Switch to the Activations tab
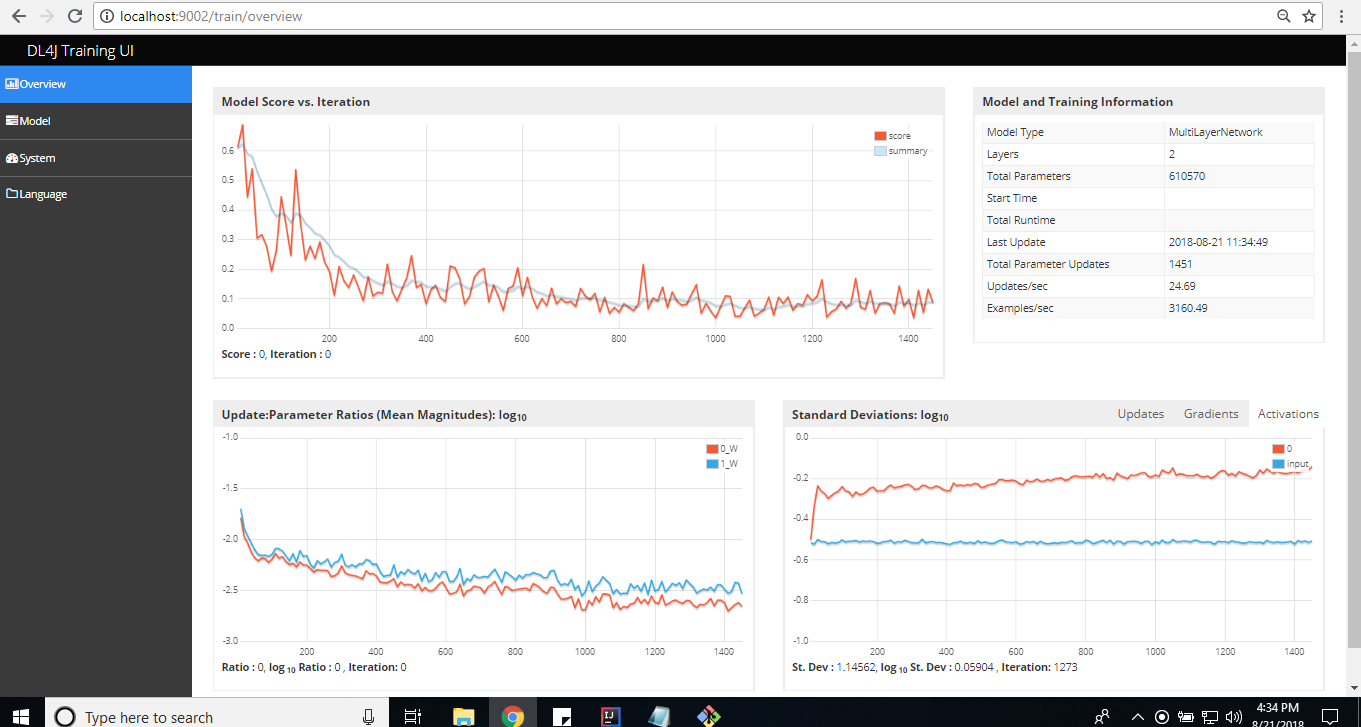This screenshot has height=727, width=1361. click(x=1288, y=413)
